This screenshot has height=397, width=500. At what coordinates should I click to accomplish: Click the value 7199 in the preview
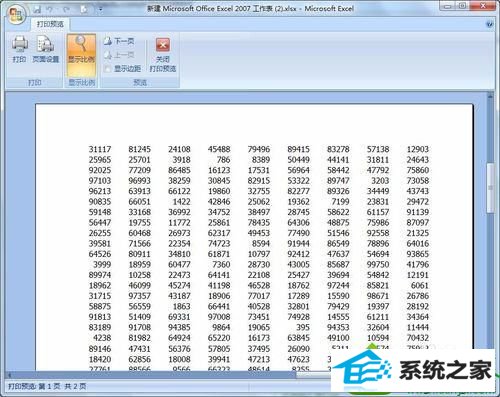340,202
